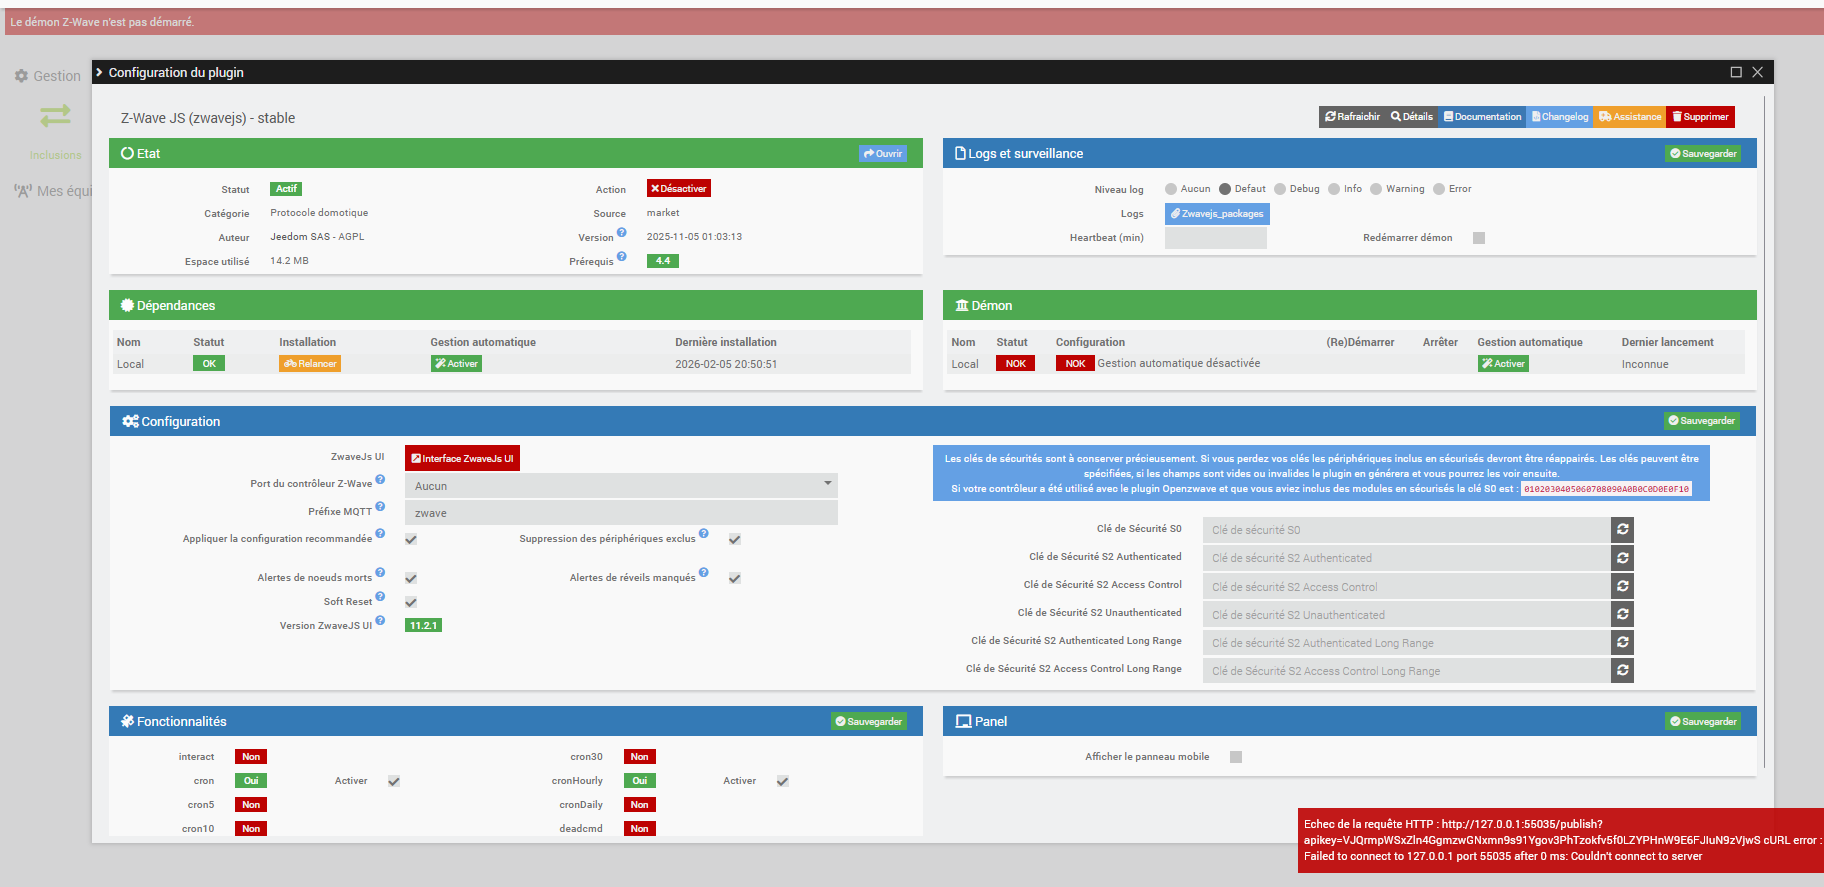Click Supprimer to delete the plugin
Image resolution: width=1824 pixels, height=887 pixels.
tap(1700, 117)
